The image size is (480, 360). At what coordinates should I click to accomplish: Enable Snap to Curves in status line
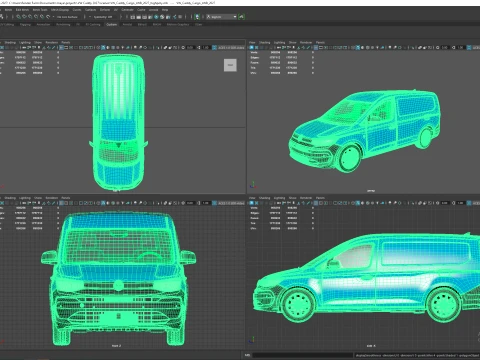pyautogui.click(x=24, y=17)
